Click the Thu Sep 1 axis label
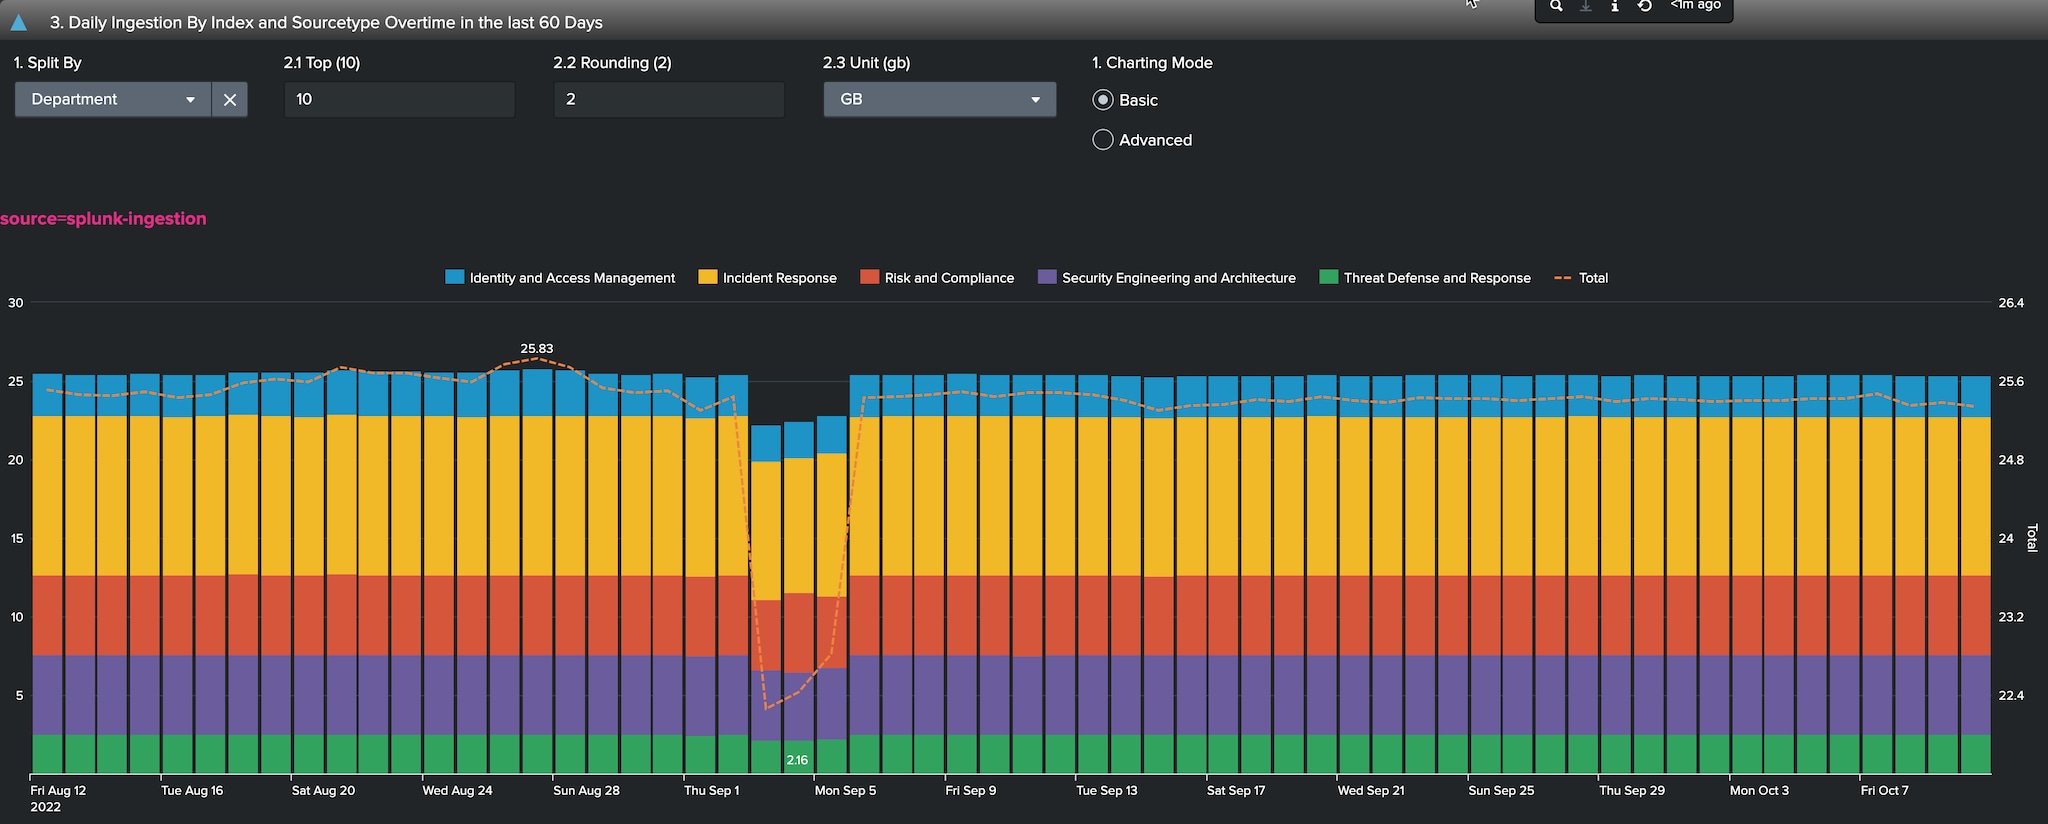Image resolution: width=2048 pixels, height=824 pixels. (x=712, y=790)
